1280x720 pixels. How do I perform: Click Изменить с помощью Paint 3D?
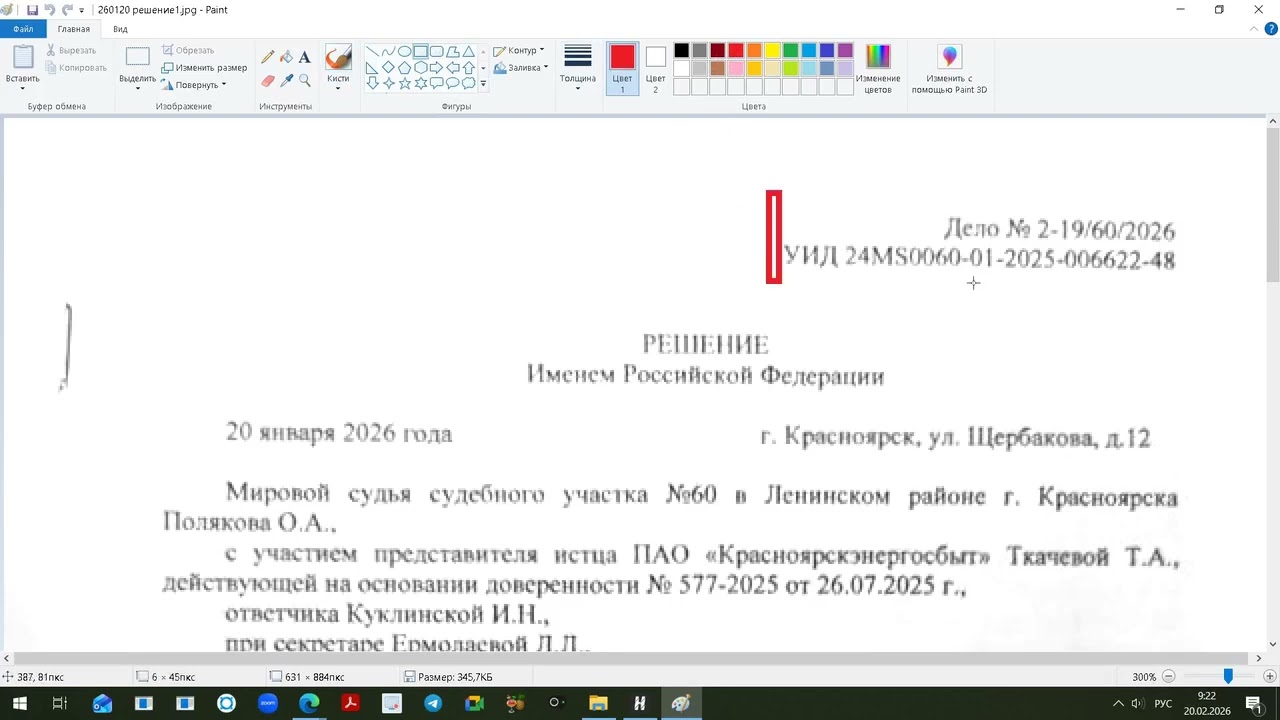[x=949, y=68]
